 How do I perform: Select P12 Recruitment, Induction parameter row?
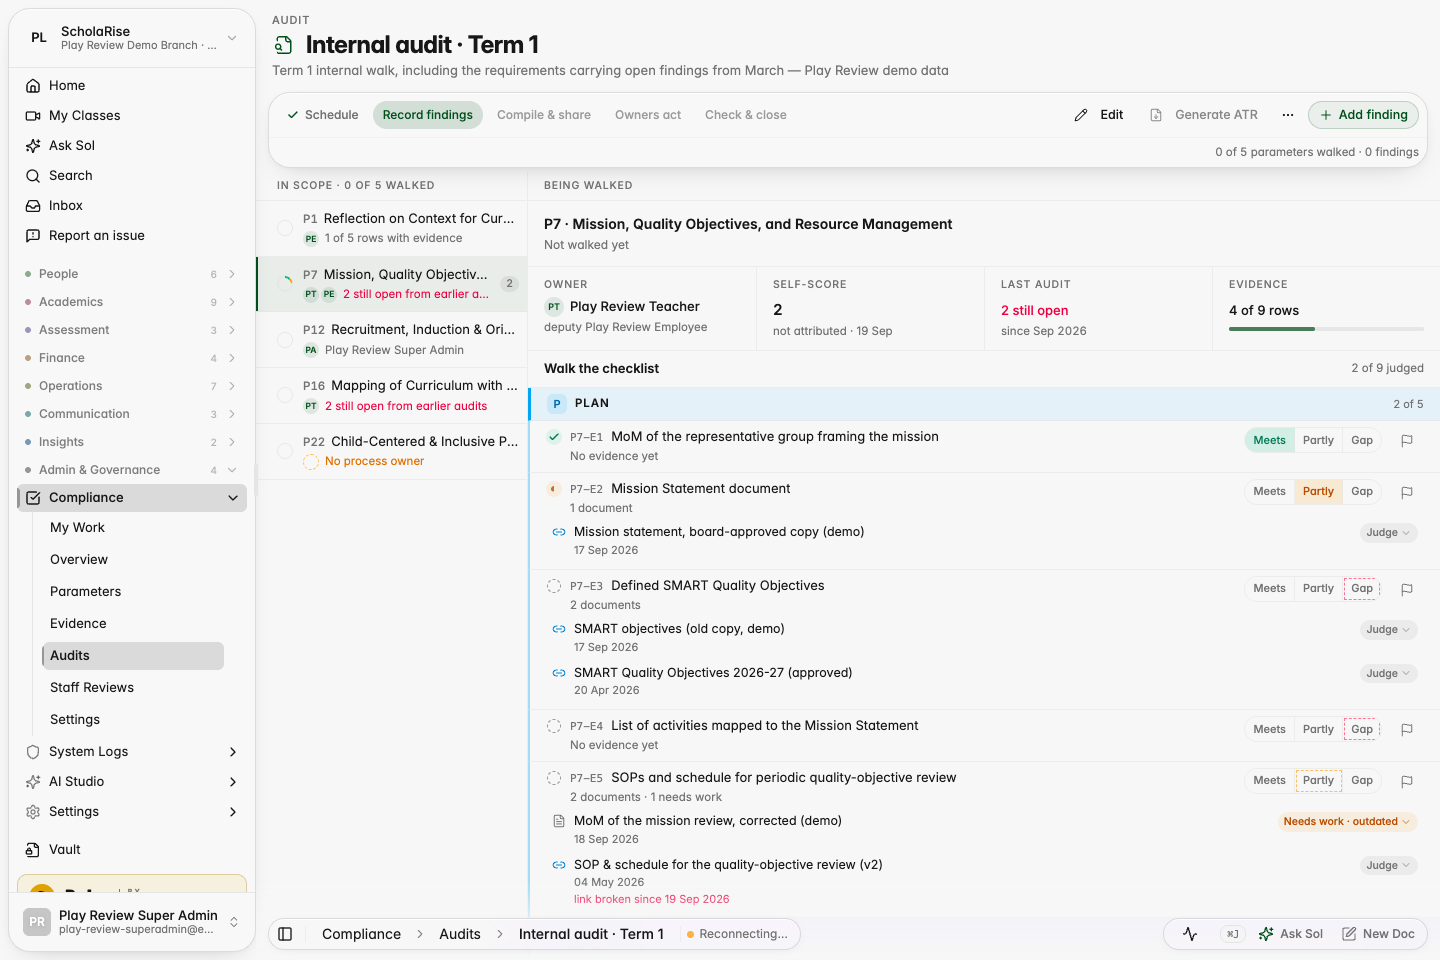pos(392,340)
